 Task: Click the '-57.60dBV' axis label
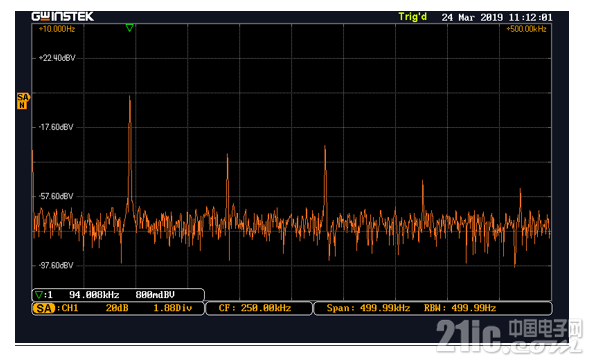pos(56,196)
